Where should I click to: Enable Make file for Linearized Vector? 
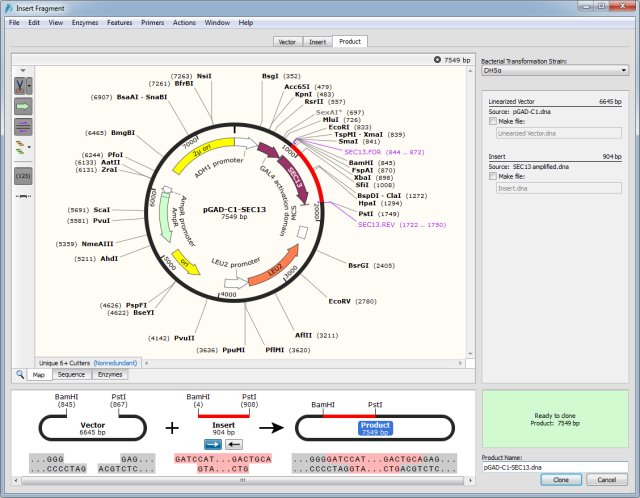492,120
